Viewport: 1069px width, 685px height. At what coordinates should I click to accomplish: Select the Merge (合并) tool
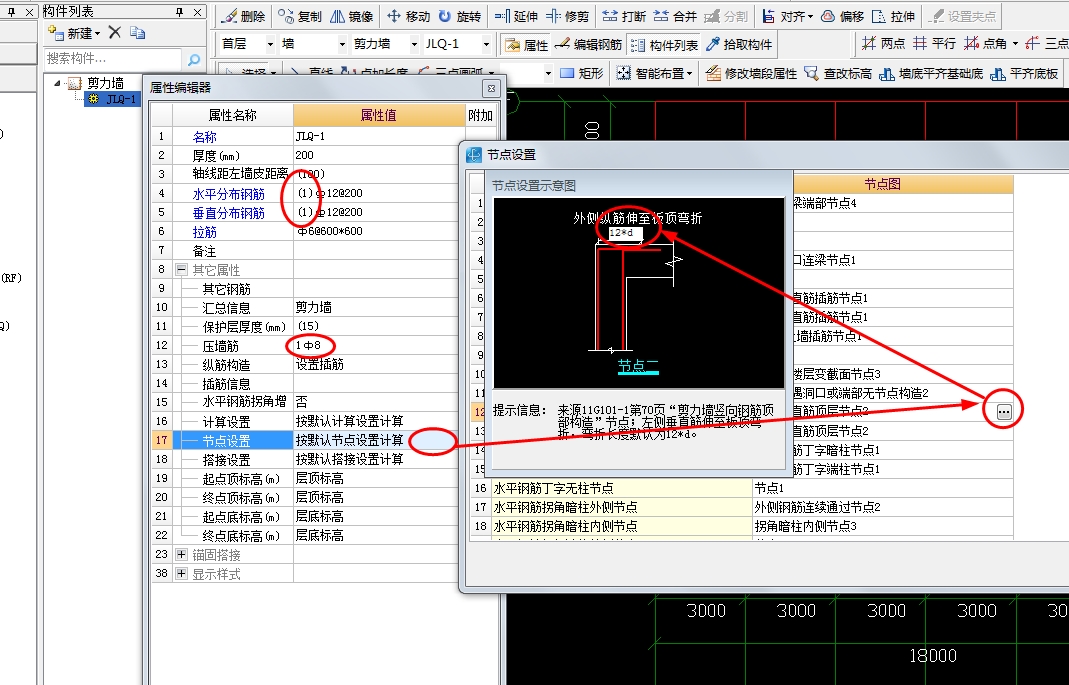675,16
